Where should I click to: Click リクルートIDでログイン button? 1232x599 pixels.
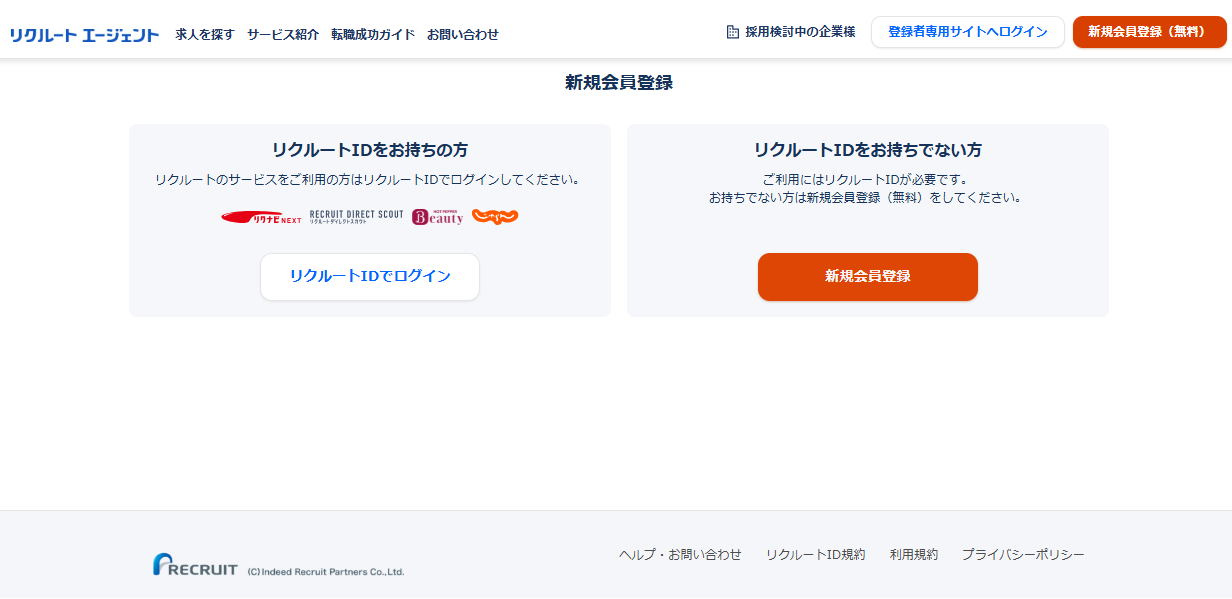tap(370, 277)
